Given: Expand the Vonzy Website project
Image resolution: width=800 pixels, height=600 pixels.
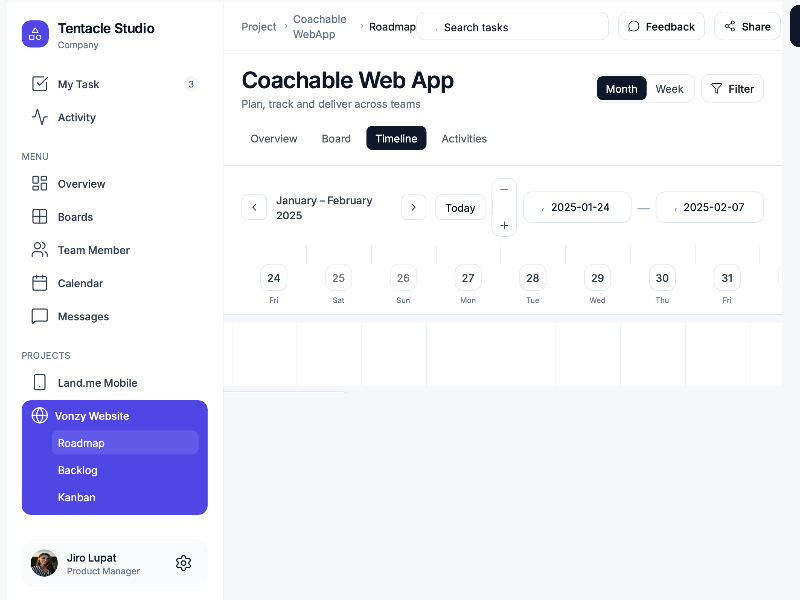Looking at the screenshot, I should coord(92,416).
